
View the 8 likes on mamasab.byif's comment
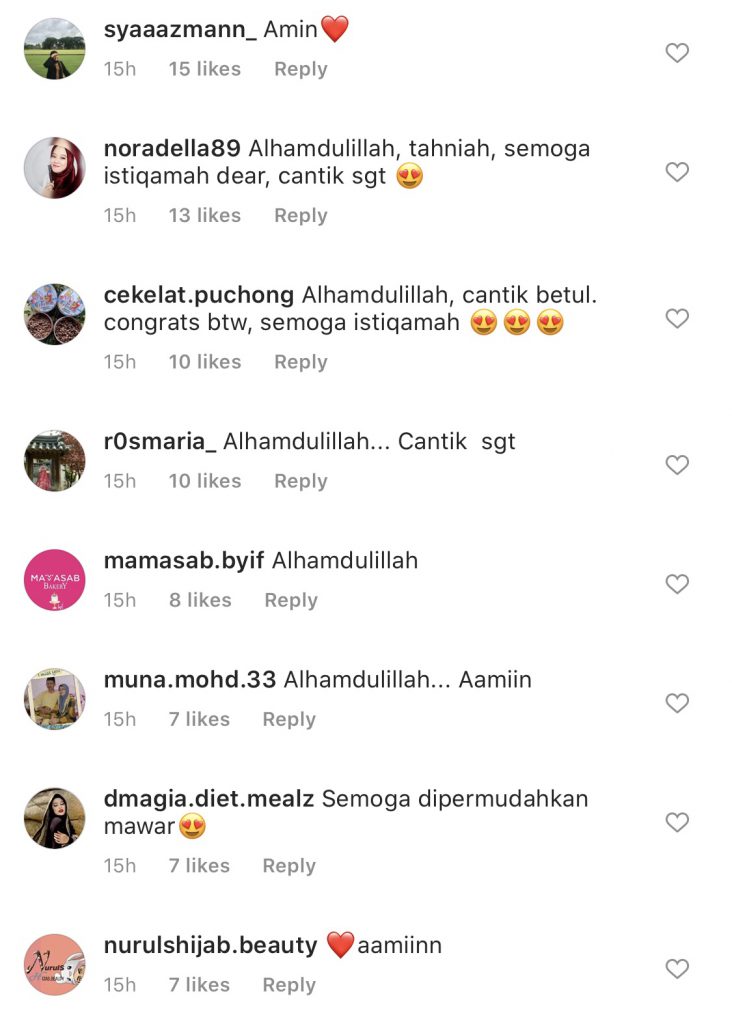point(200,600)
